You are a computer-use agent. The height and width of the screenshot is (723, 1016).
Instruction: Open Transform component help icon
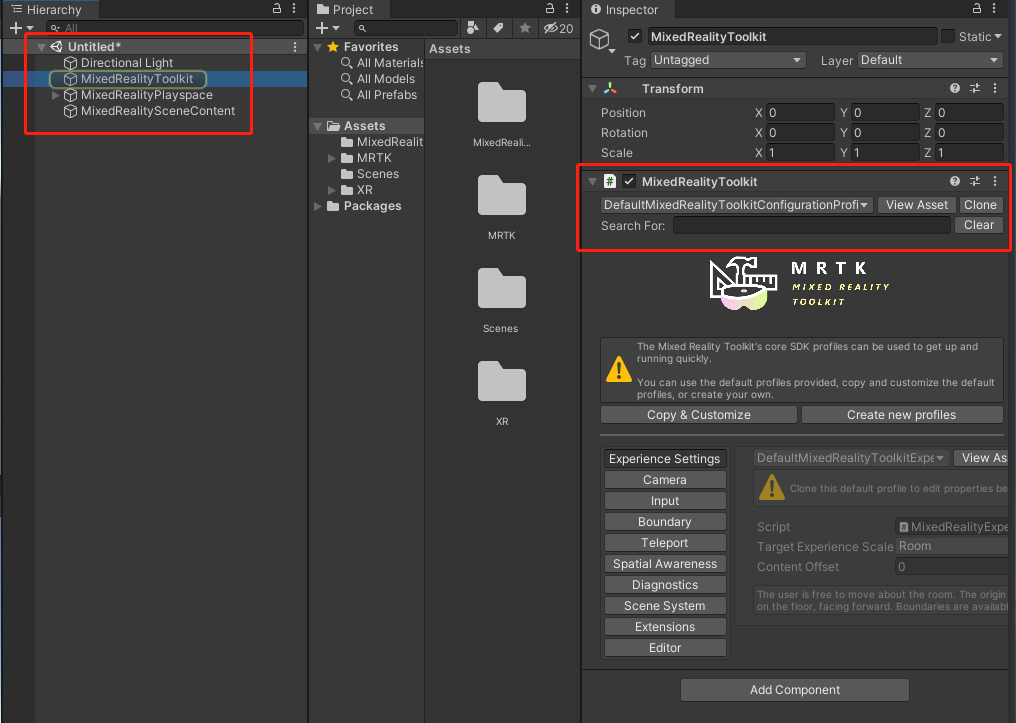click(954, 88)
